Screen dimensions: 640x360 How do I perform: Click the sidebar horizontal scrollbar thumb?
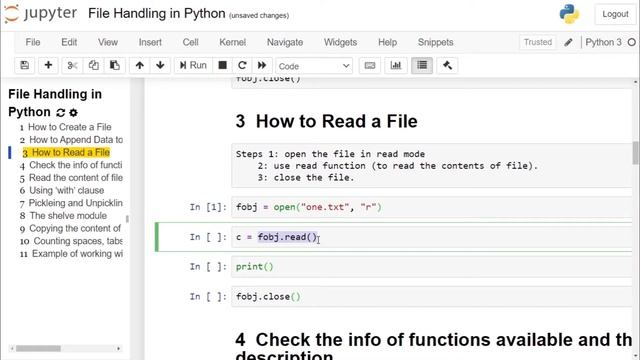[x=38, y=349]
